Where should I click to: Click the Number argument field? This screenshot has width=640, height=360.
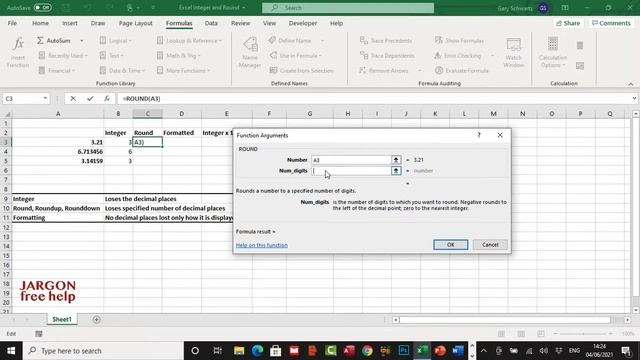click(351, 160)
